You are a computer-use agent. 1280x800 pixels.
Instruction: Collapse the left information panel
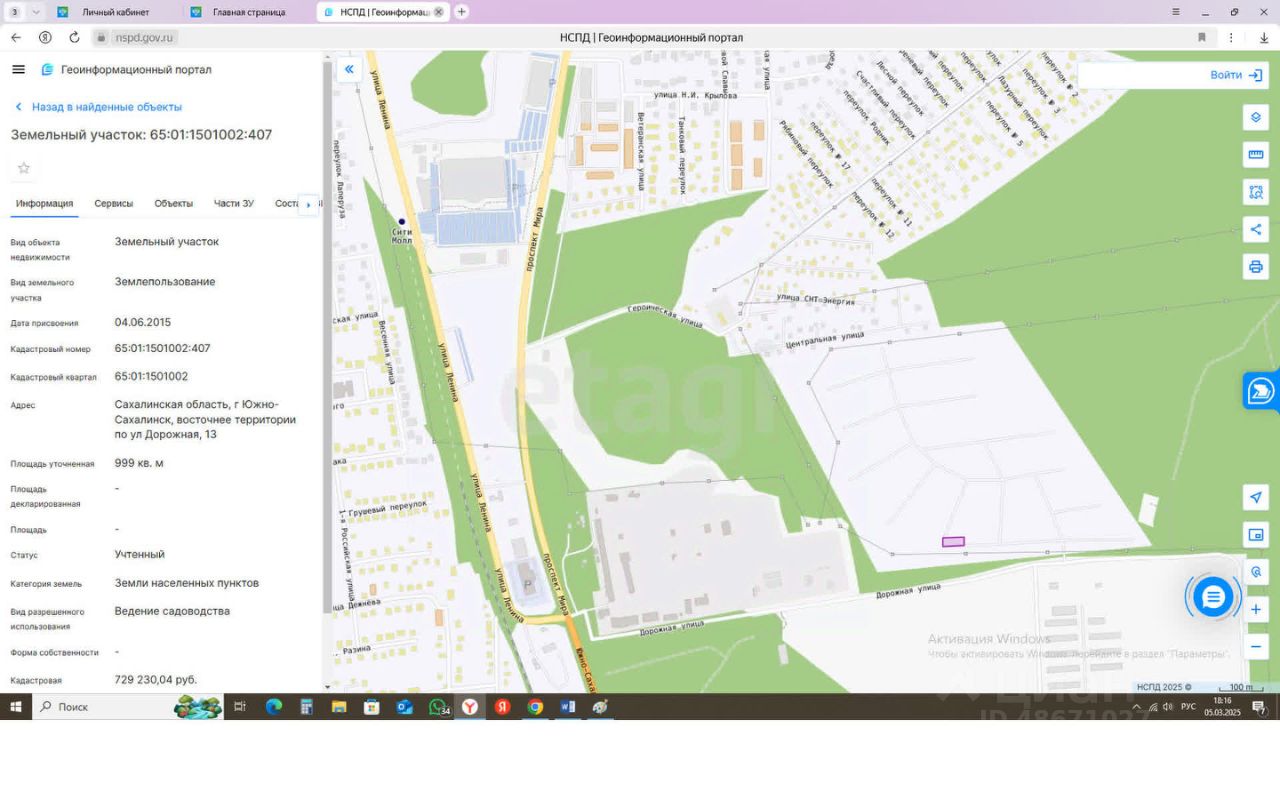coord(349,69)
